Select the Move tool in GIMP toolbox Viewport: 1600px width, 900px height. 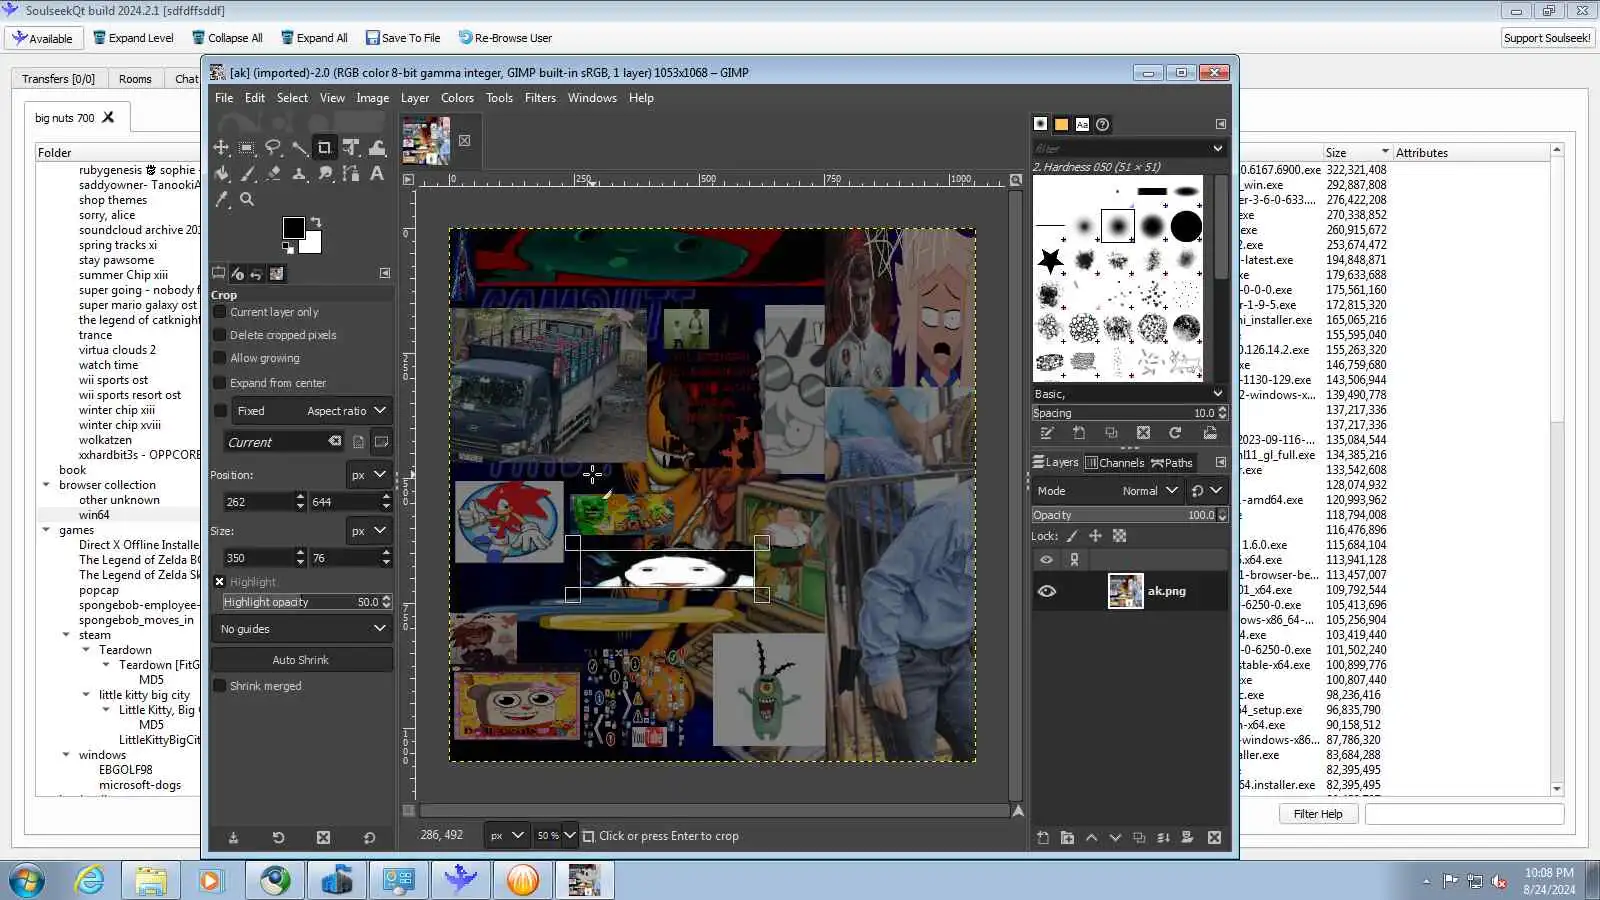[x=221, y=148]
